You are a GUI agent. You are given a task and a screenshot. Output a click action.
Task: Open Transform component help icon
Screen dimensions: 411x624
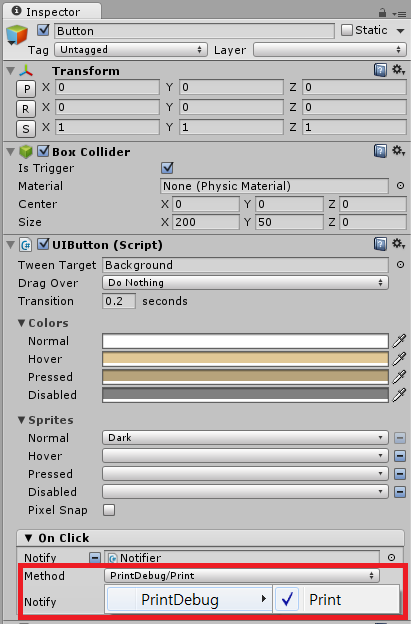[x=380, y=70]
